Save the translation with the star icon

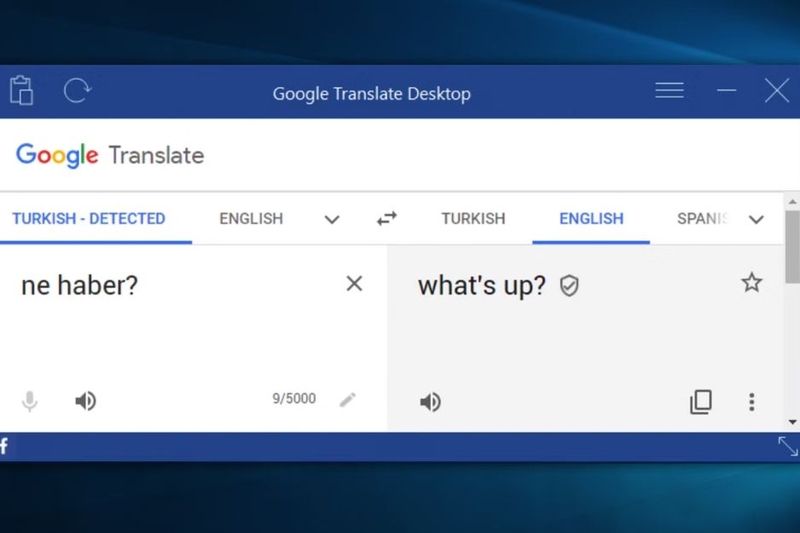[x=752, y=283]
